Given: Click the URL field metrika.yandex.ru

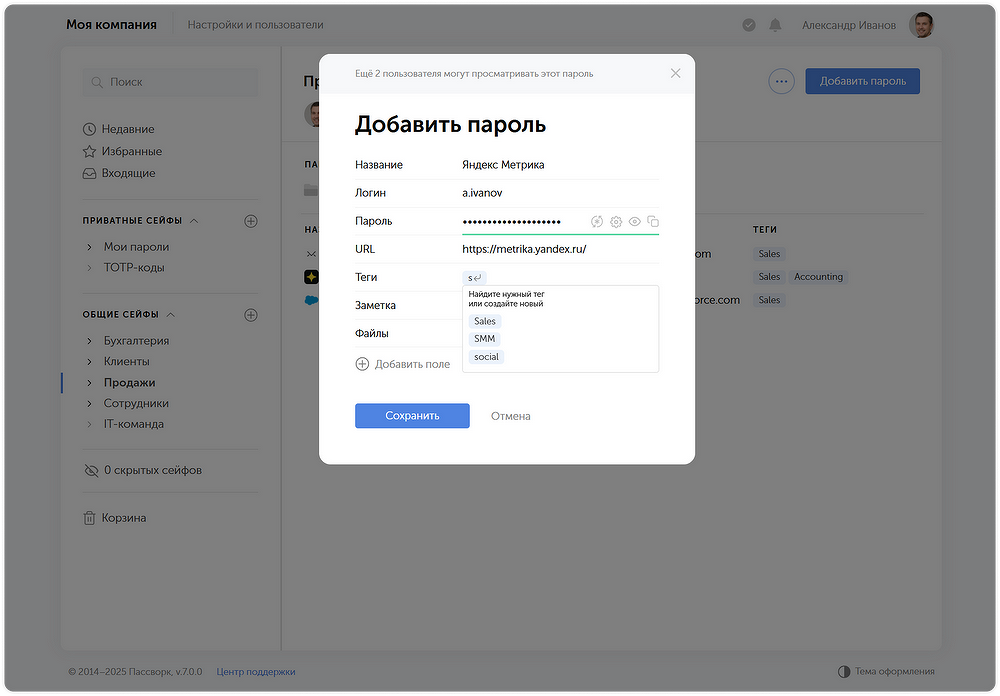Looking at the screenshot, I should [560, 249].
